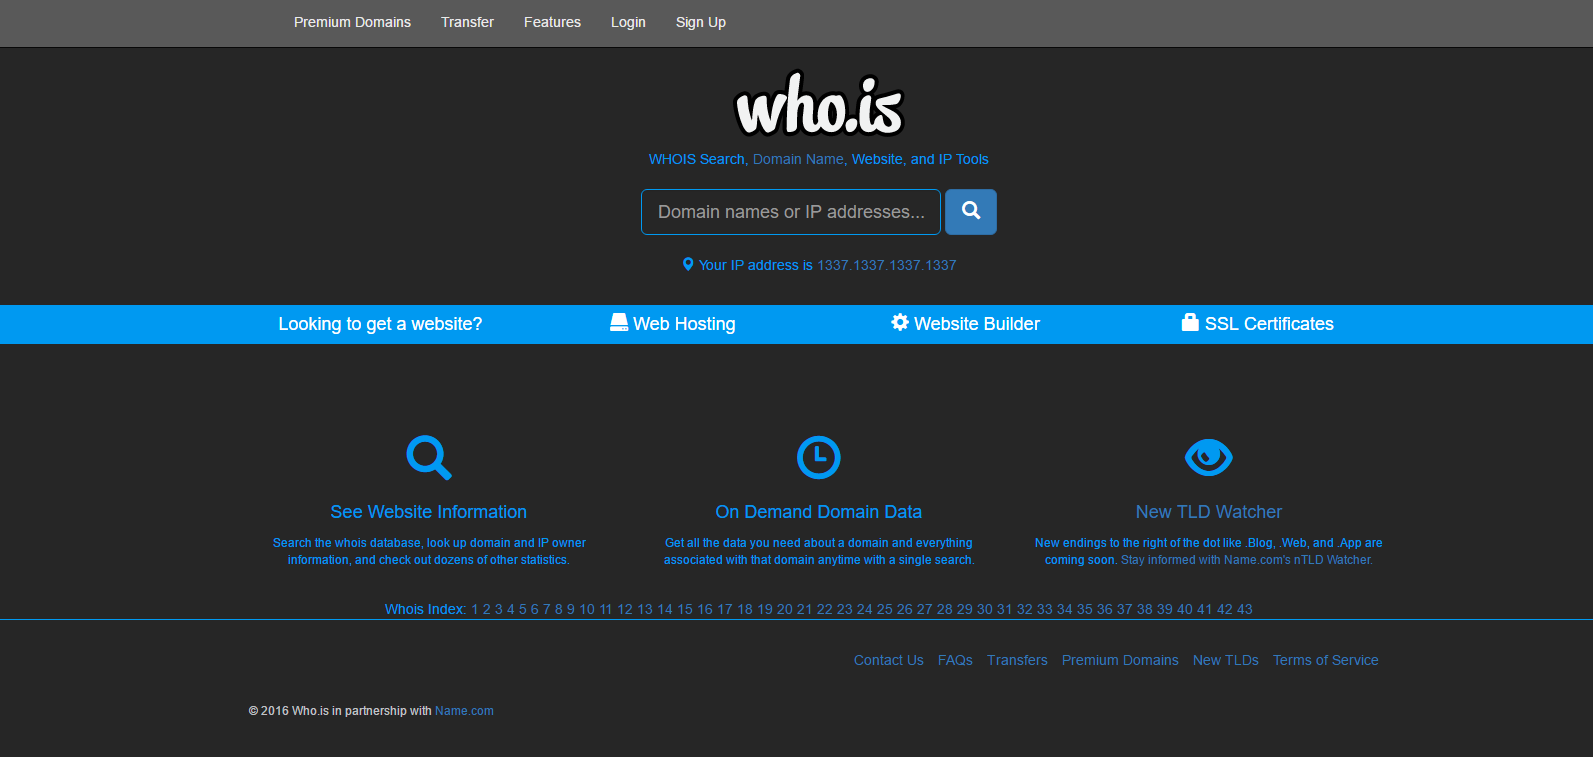Click 'Looking to get a website?' text
The image size is (1593, 757).
[380, 324]
